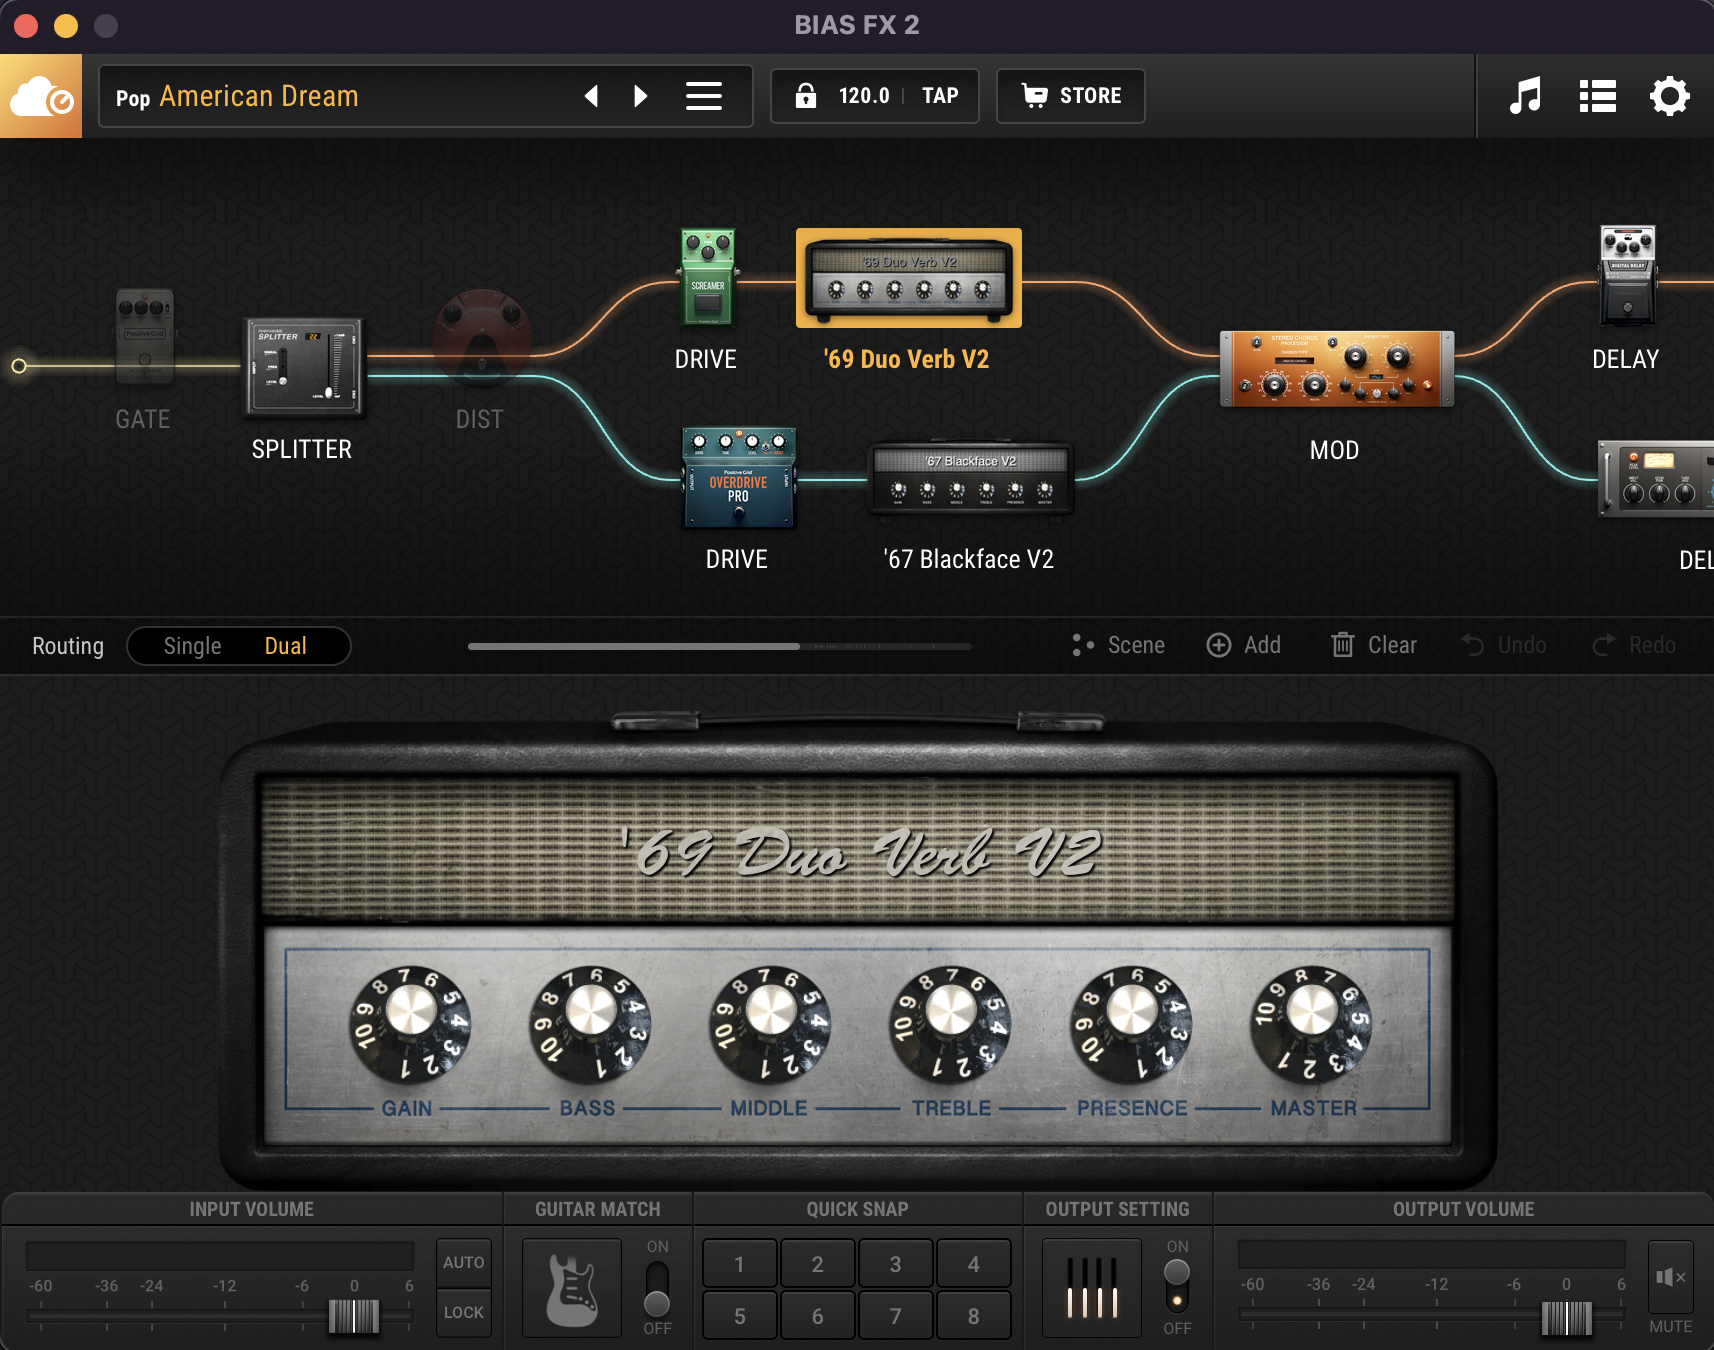Open the music note looper icon
This screenshot has width=1714, height=1350.
tap(1525, 96)
